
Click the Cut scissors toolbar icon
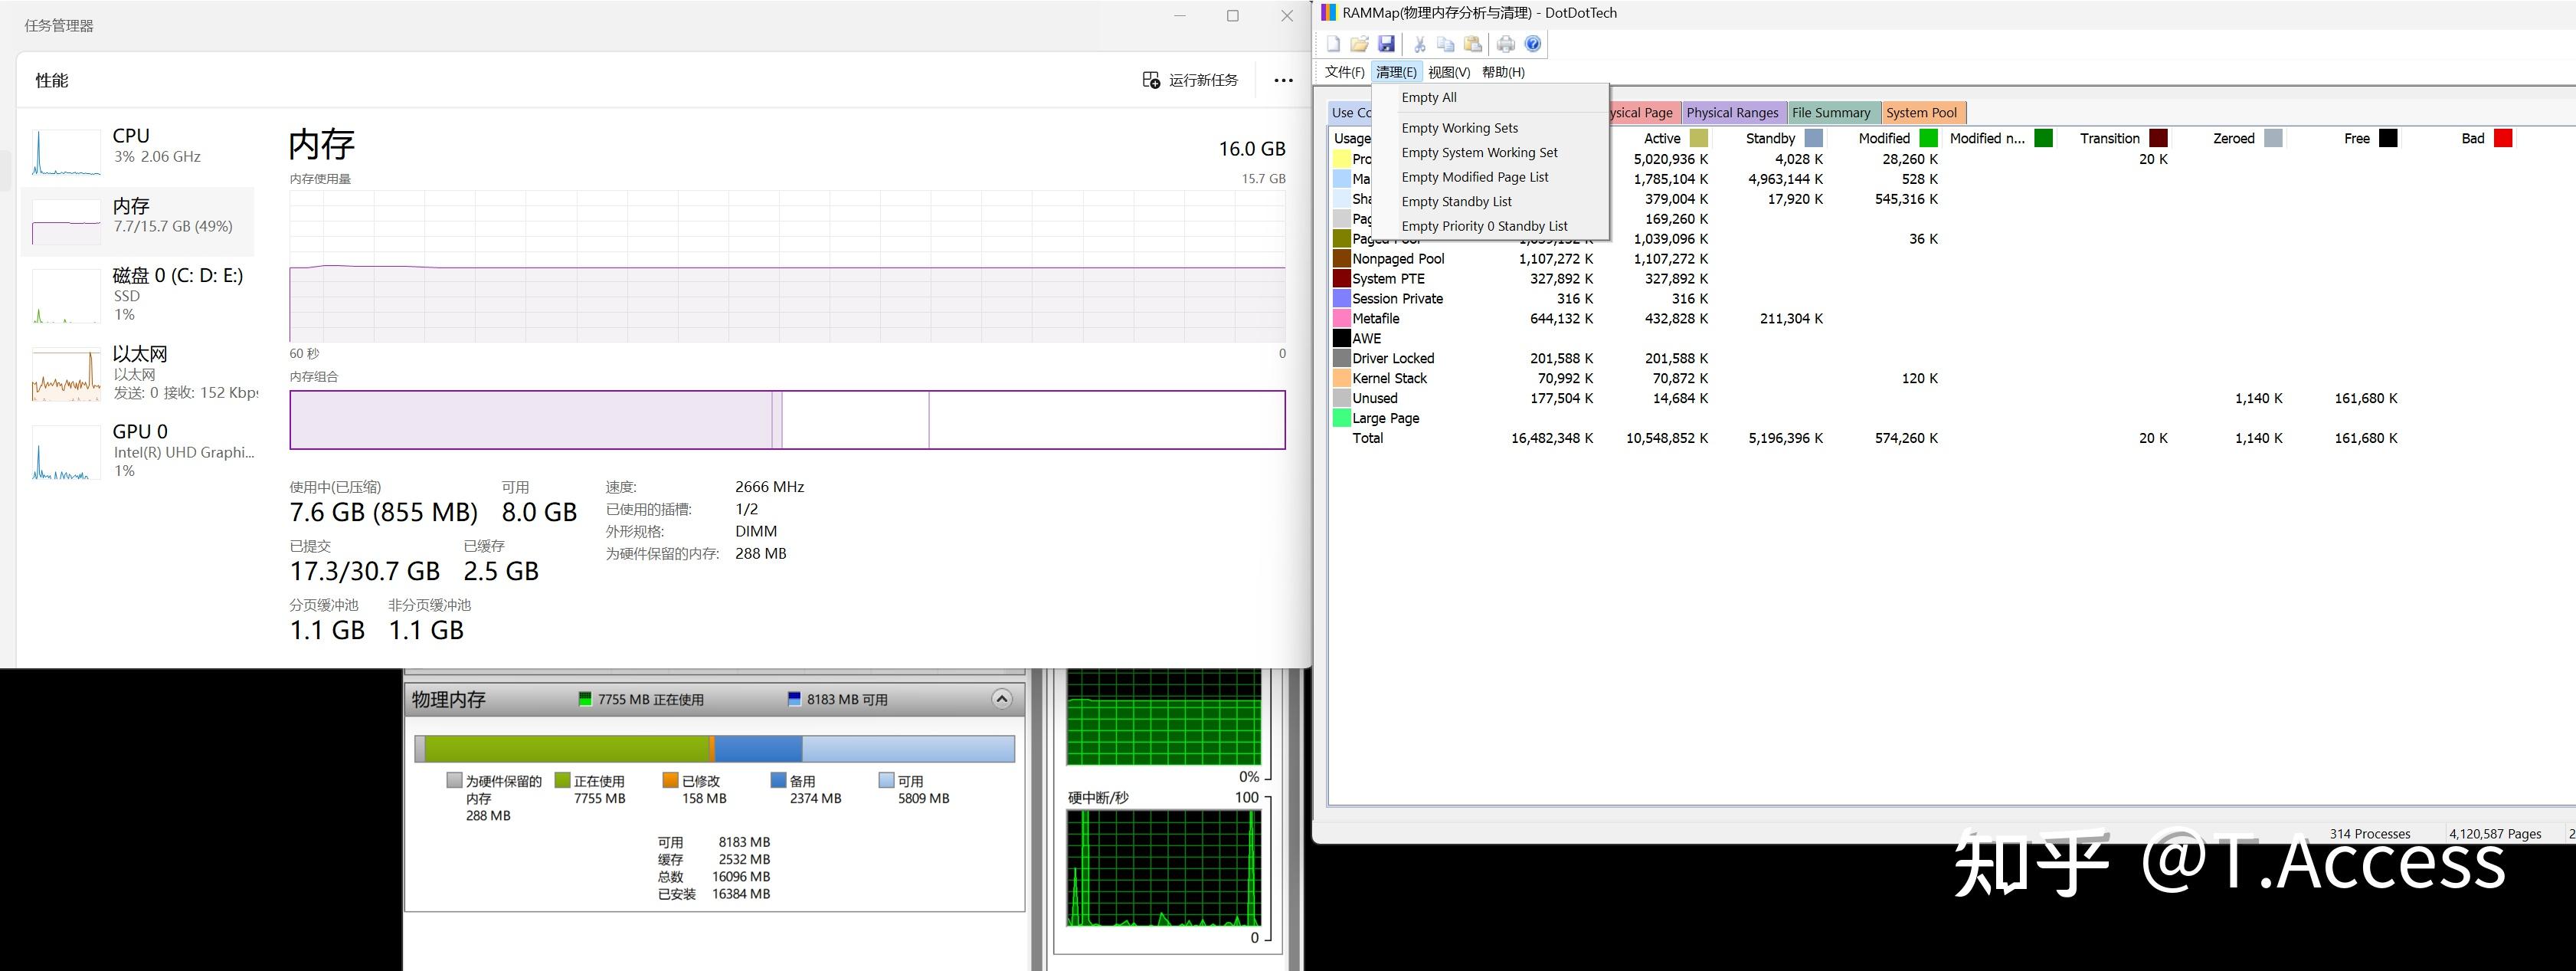pyautogui.click(x=1419, y=44)
